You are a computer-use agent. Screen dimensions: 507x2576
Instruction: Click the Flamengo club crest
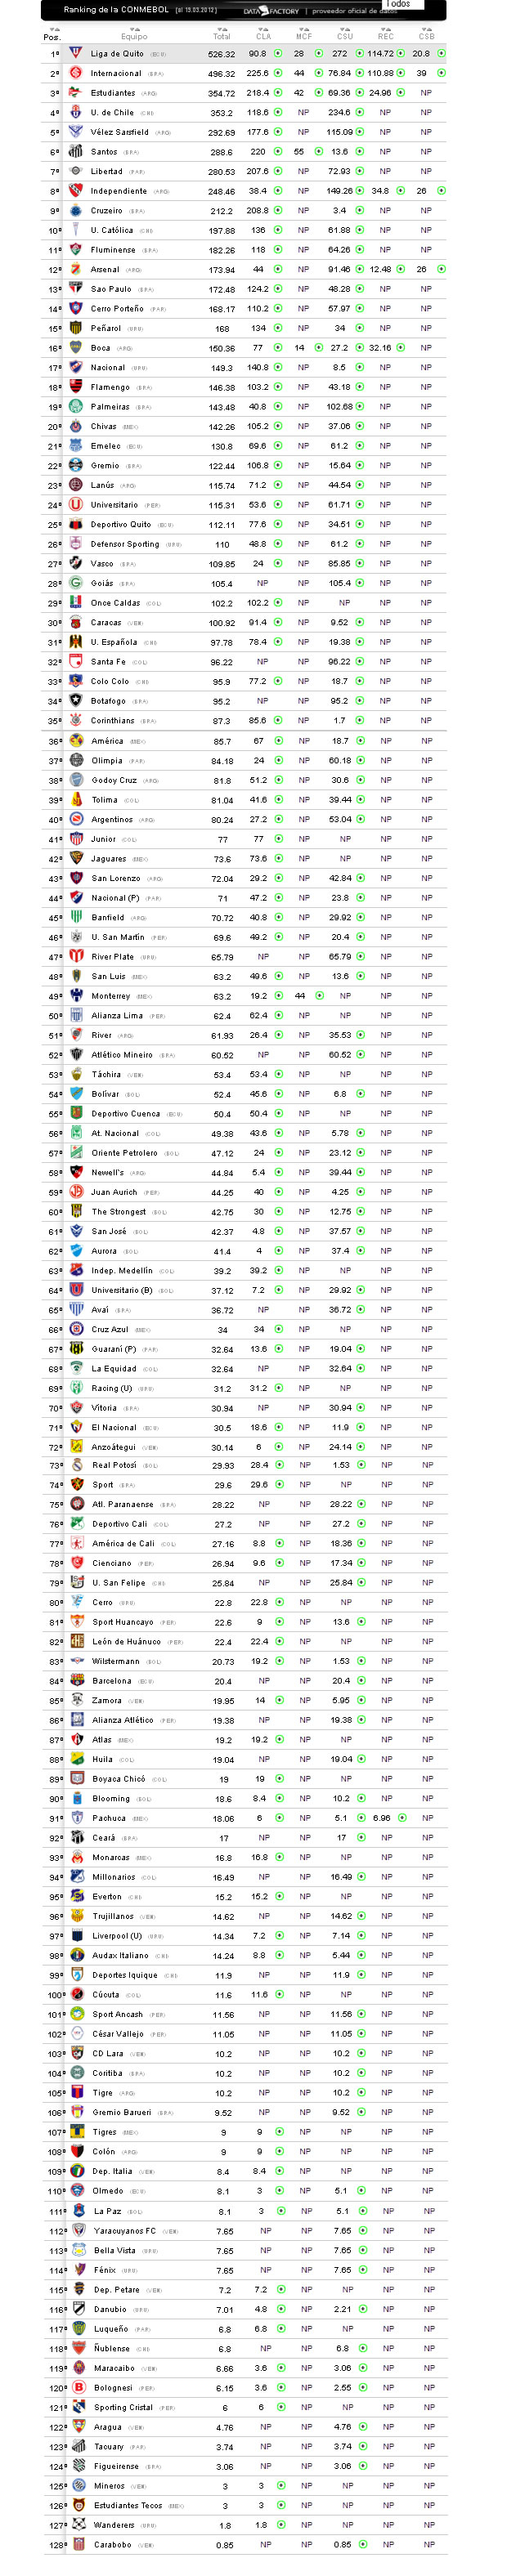(75, 386)
